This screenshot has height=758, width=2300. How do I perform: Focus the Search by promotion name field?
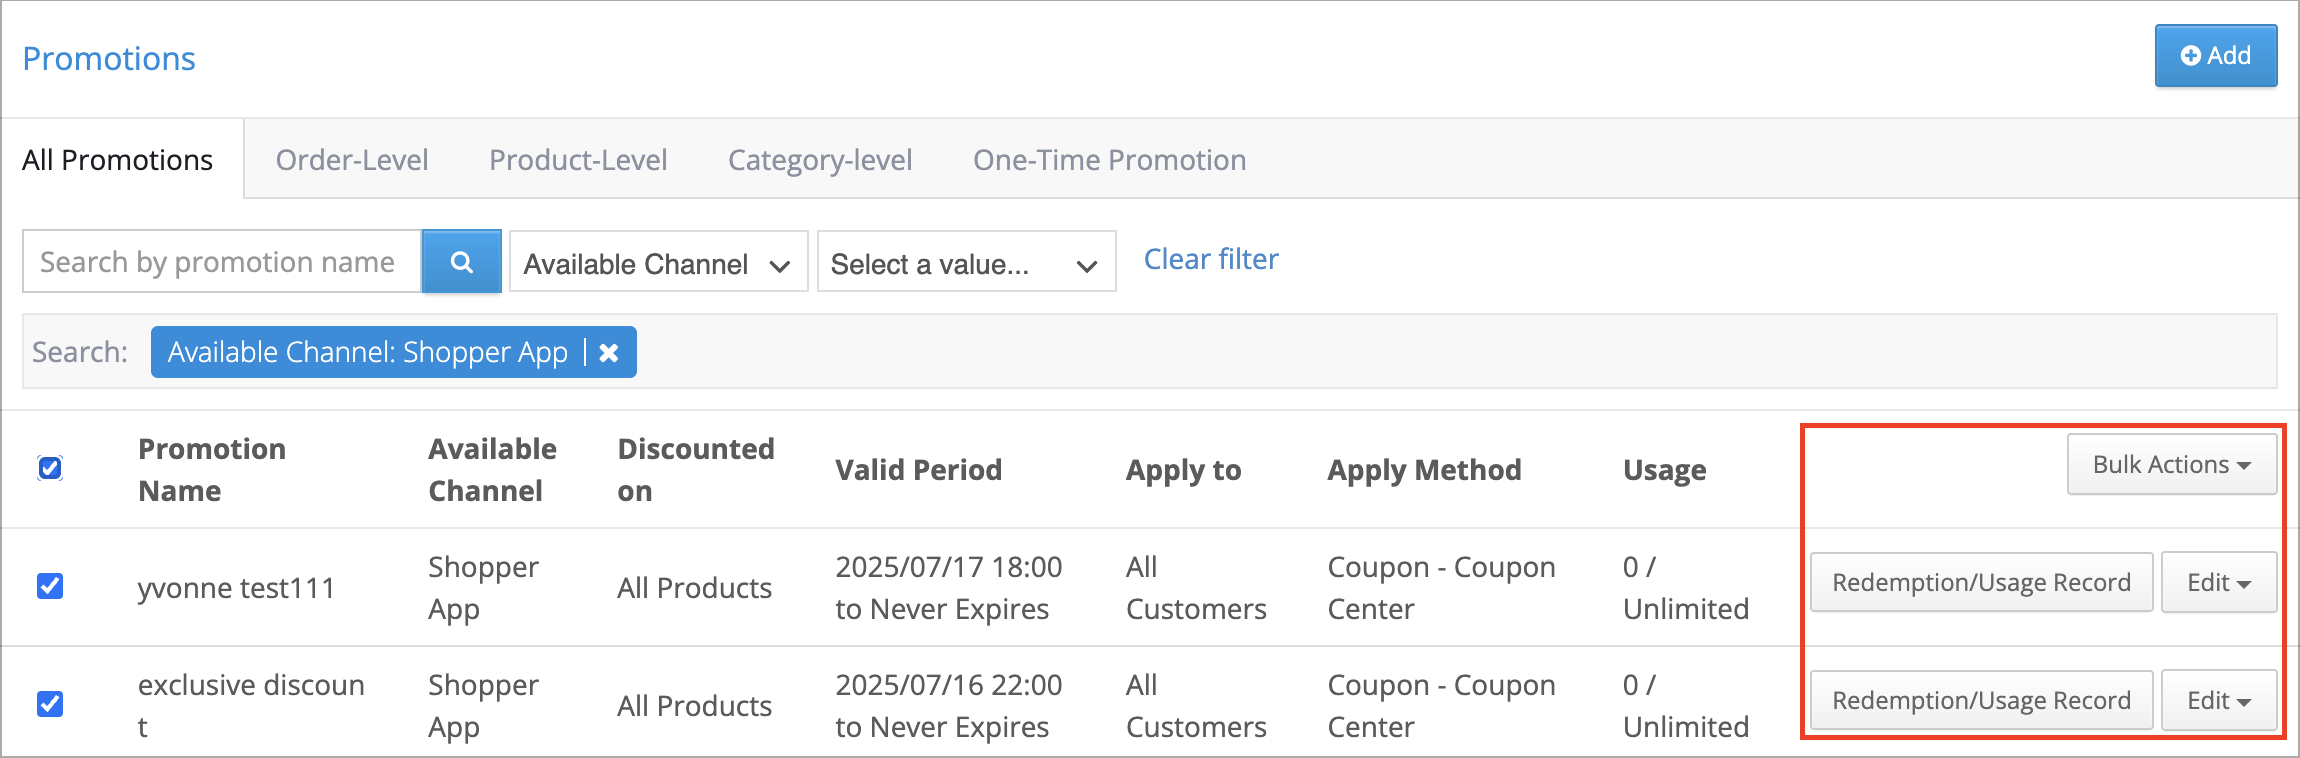(x=221, y=262)
